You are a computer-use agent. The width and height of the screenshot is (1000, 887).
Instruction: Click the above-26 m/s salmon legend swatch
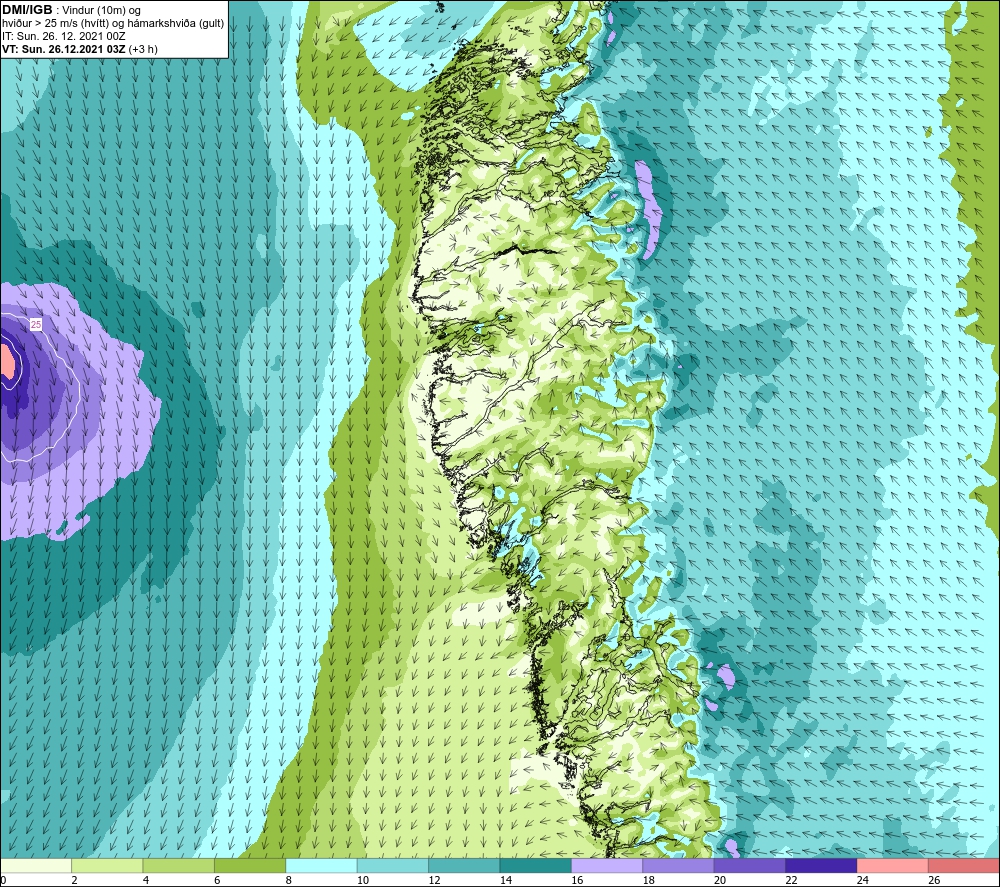964,865
